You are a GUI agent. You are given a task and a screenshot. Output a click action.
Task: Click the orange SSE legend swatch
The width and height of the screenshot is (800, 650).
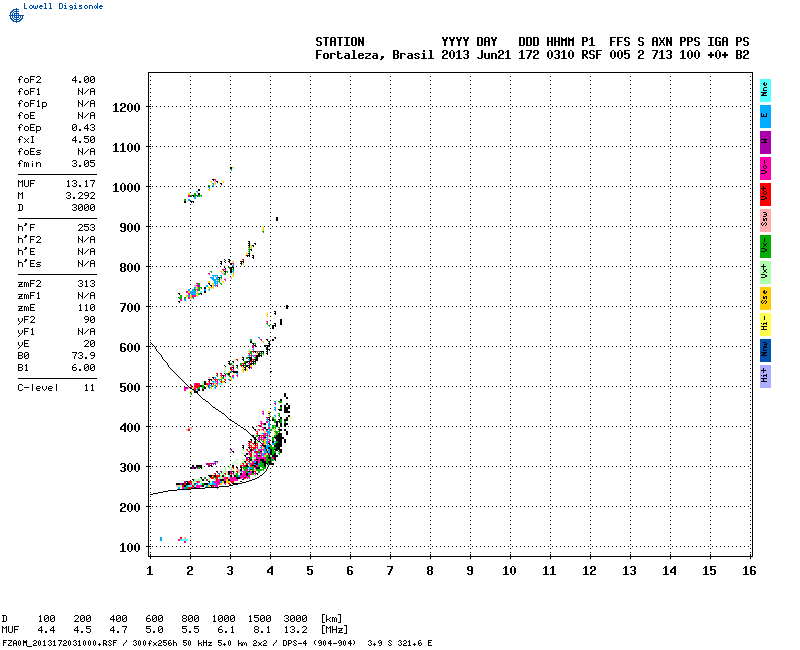coord(765,298)
